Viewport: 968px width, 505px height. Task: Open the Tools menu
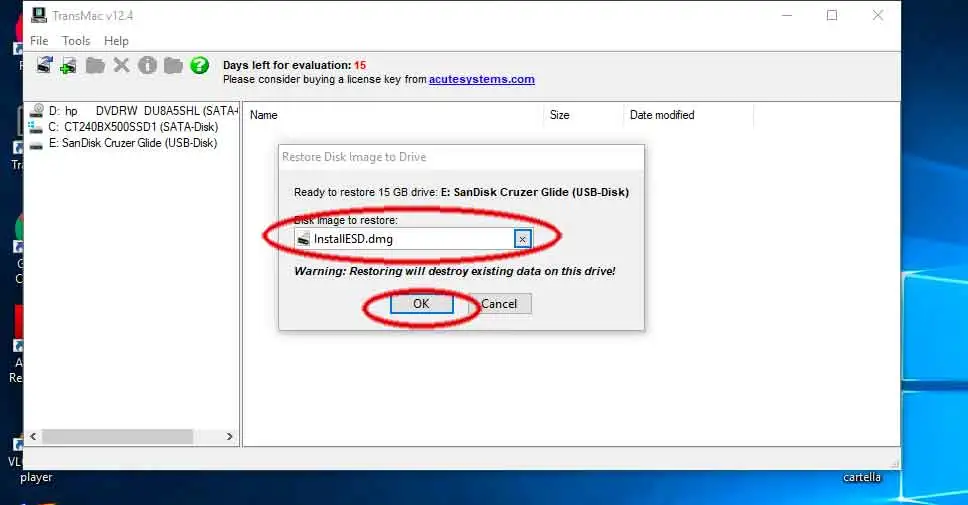point(76,41)
